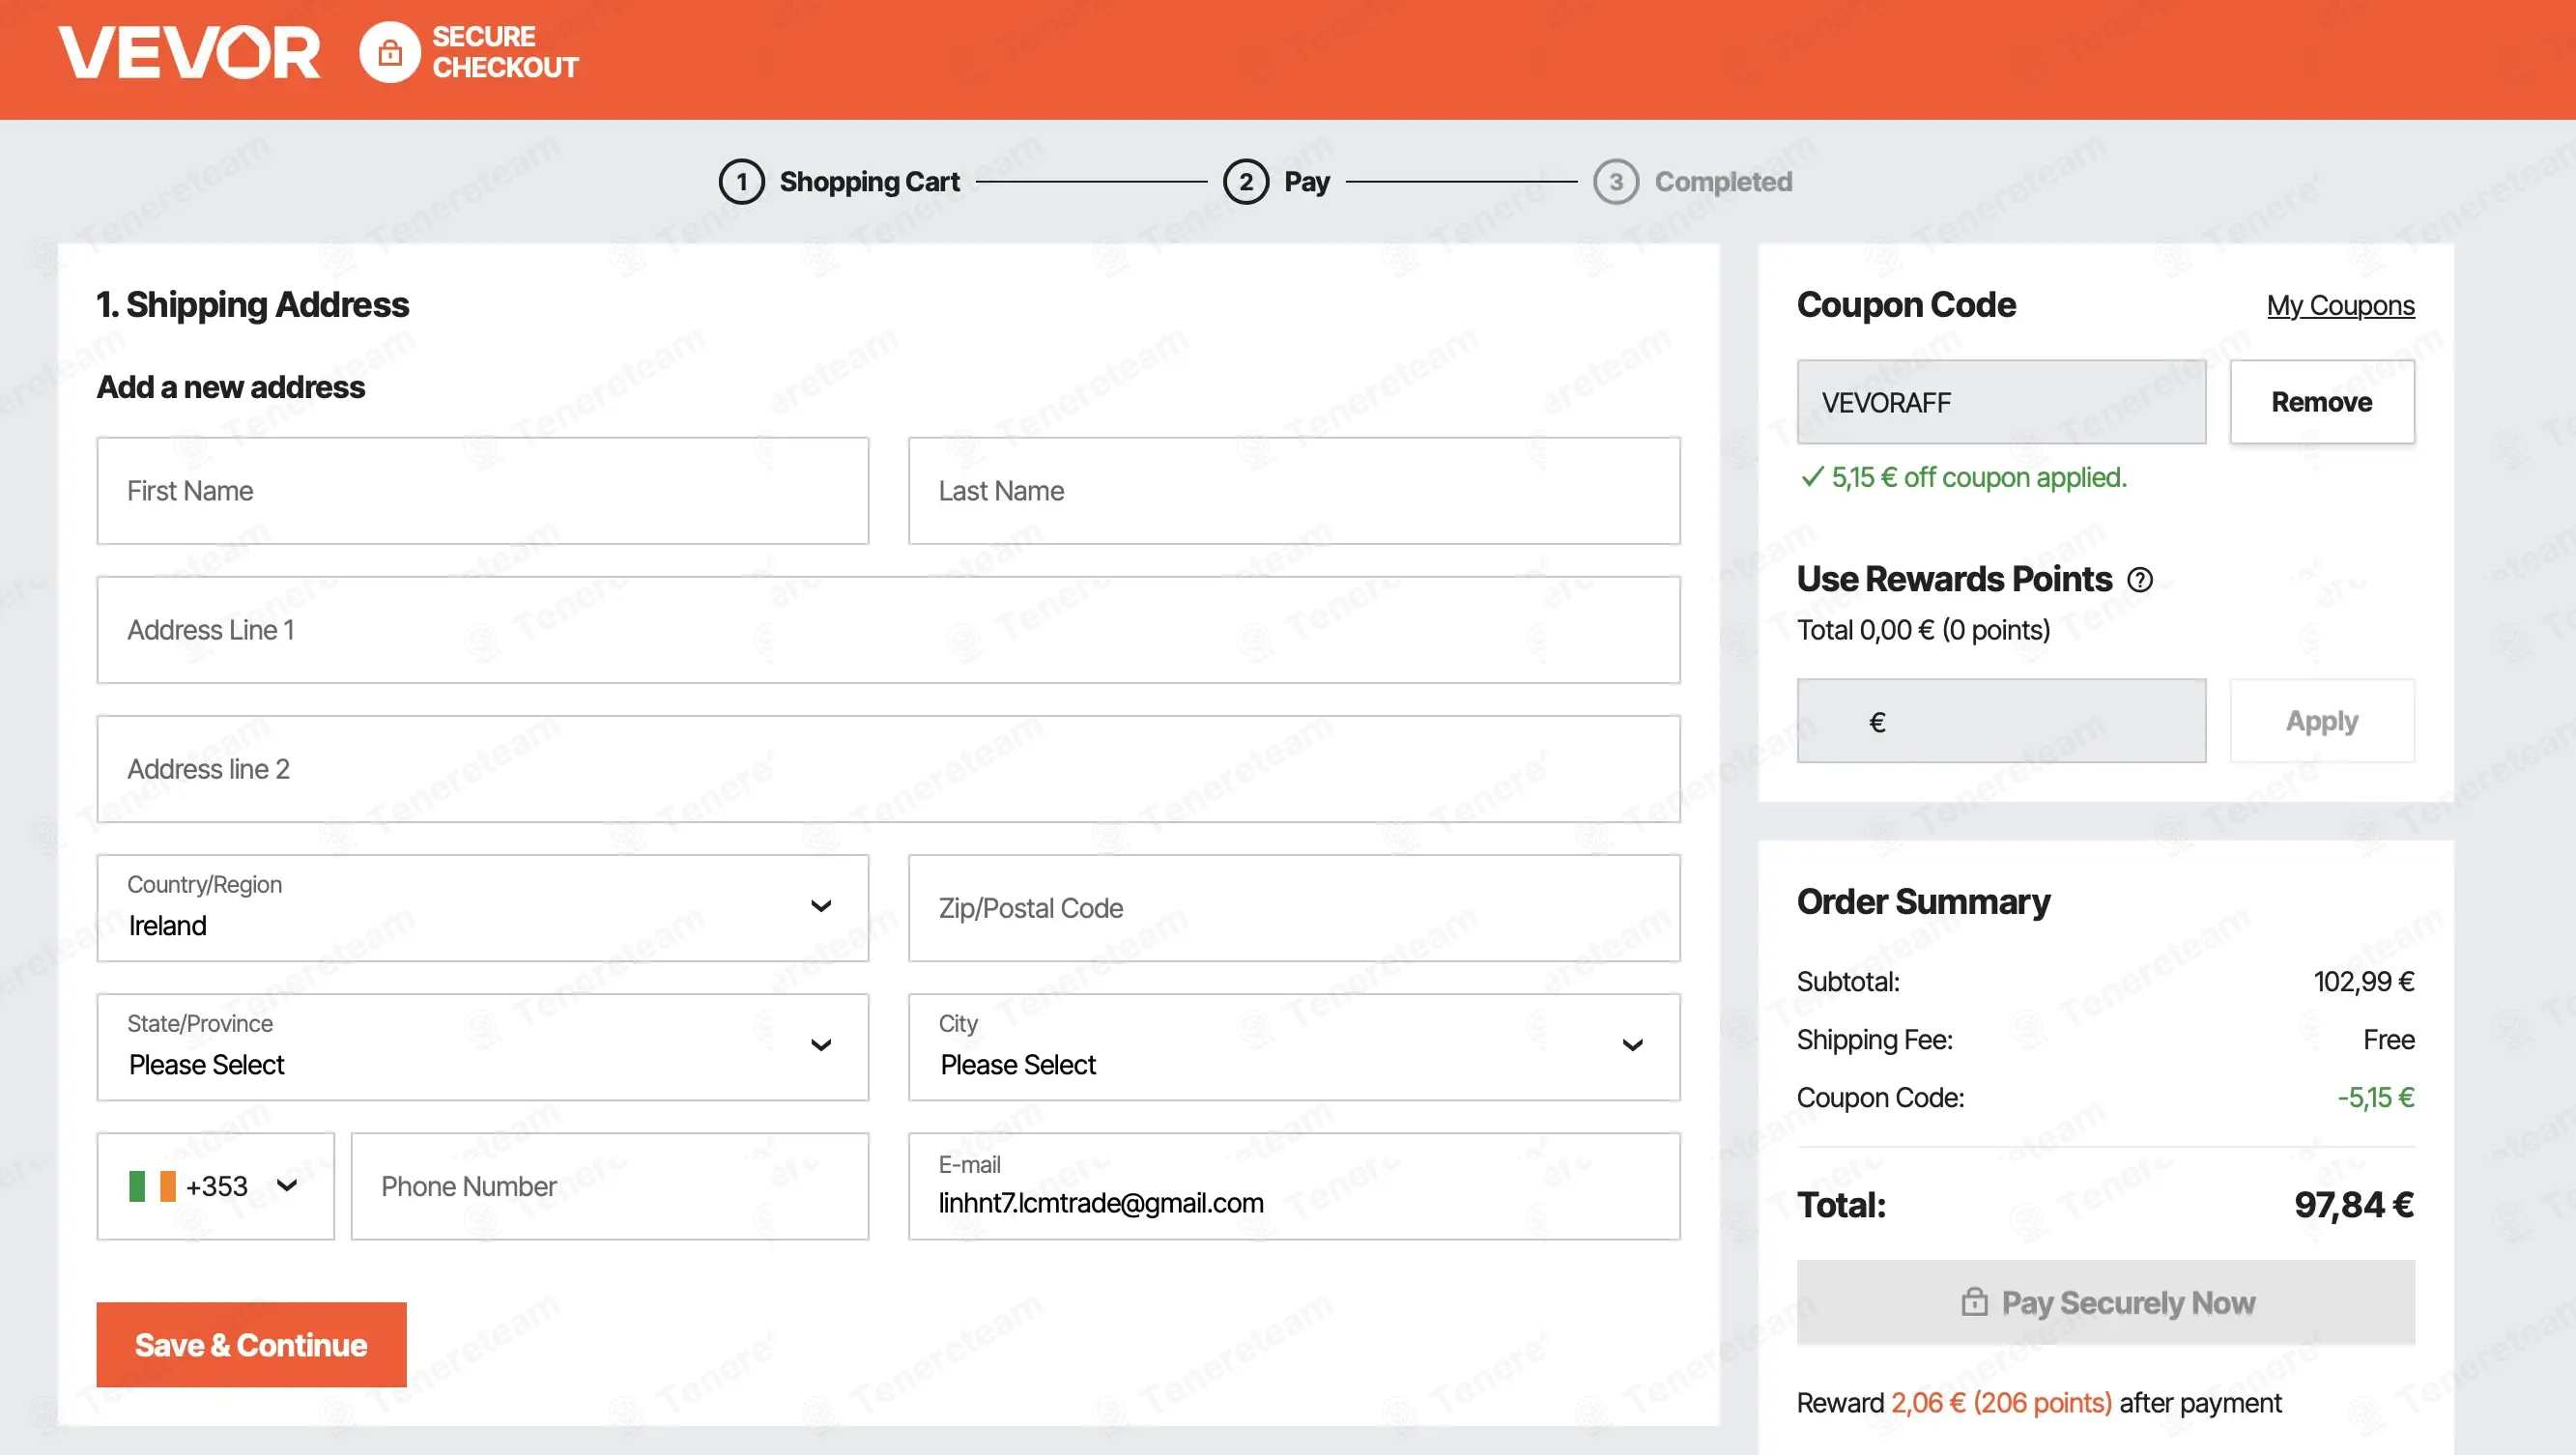Screen dimensions: 2576x1455
Task: Remove the VEVORAFF coupon code
Action: click(2321, 401)
